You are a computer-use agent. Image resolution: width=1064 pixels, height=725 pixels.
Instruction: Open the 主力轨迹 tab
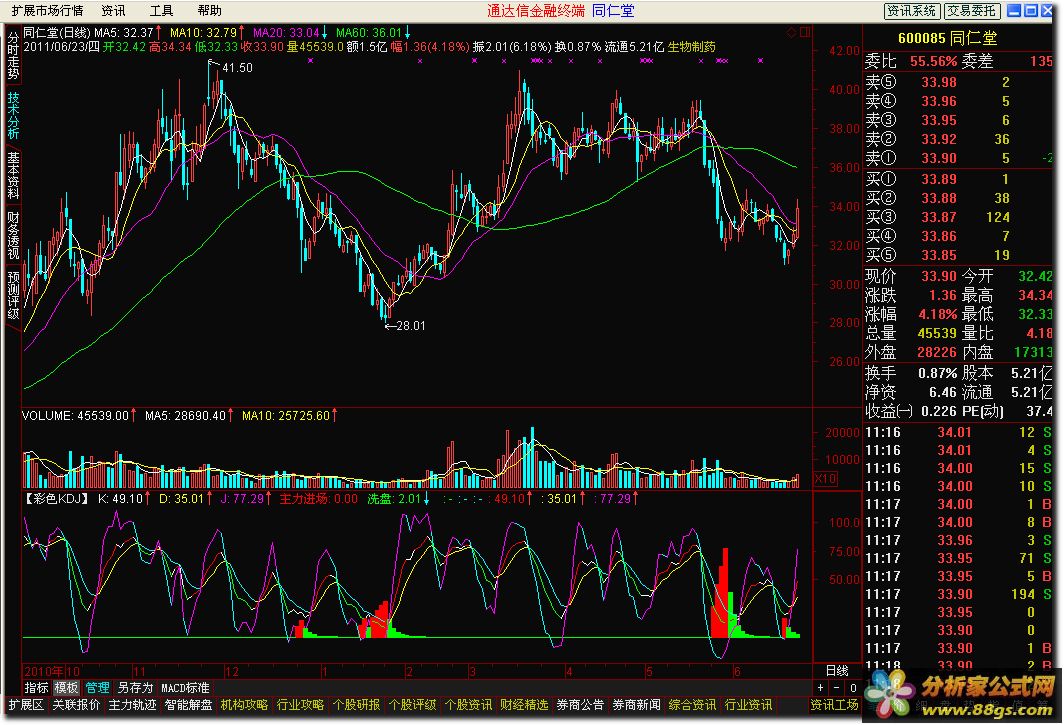click(x=132, y=705)
